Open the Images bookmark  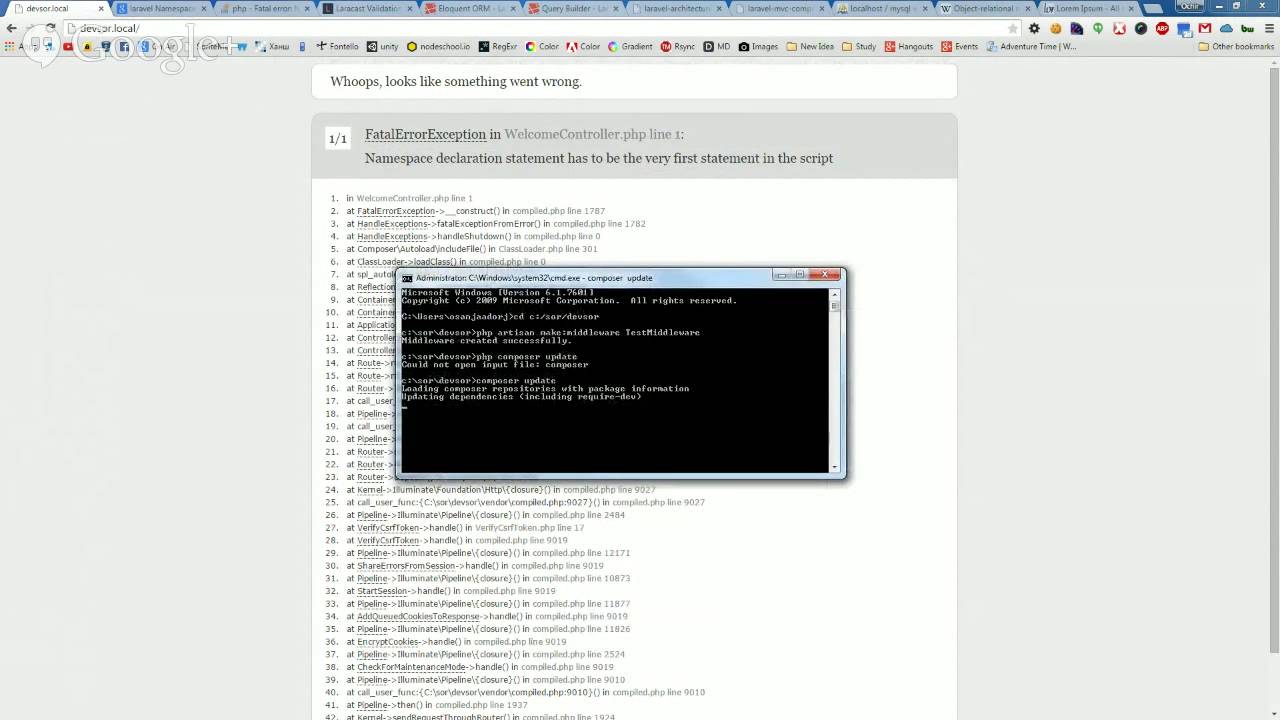click(x=758, y=46)
